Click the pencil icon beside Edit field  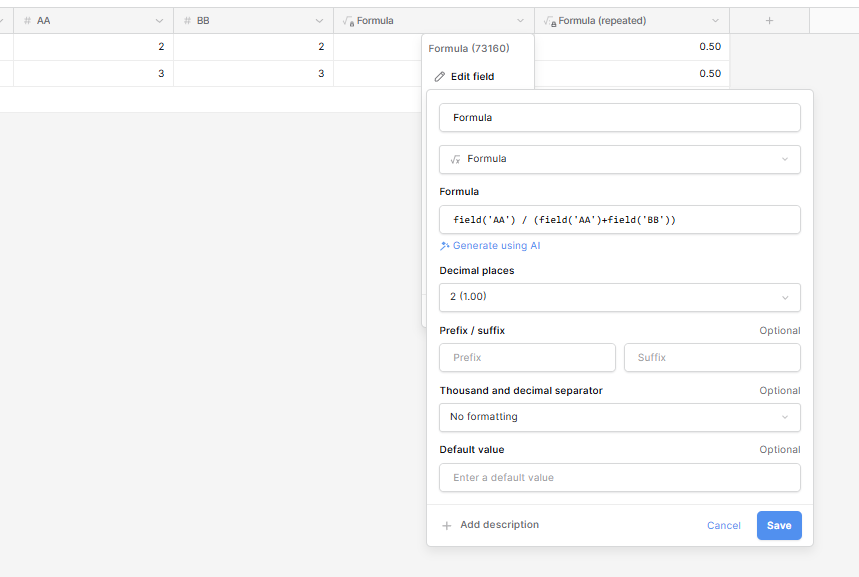pyautogui.click(x=439, y=77)
